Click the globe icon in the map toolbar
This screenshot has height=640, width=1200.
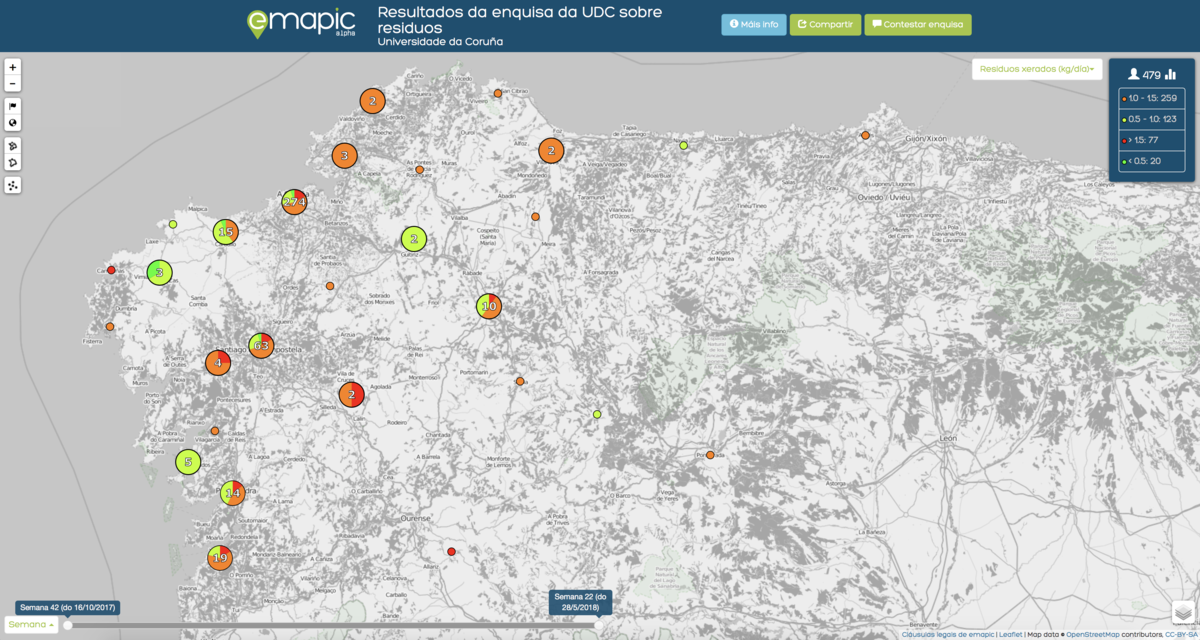13,123
